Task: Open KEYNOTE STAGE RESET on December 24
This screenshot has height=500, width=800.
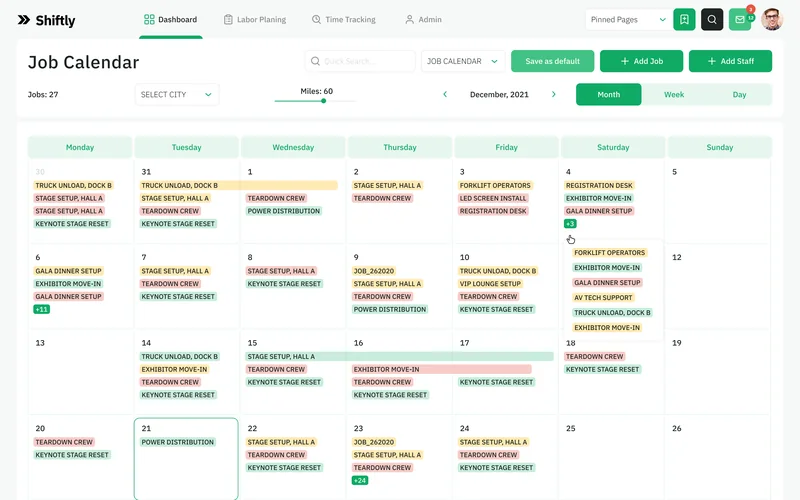Action: (x=496, y=467)
